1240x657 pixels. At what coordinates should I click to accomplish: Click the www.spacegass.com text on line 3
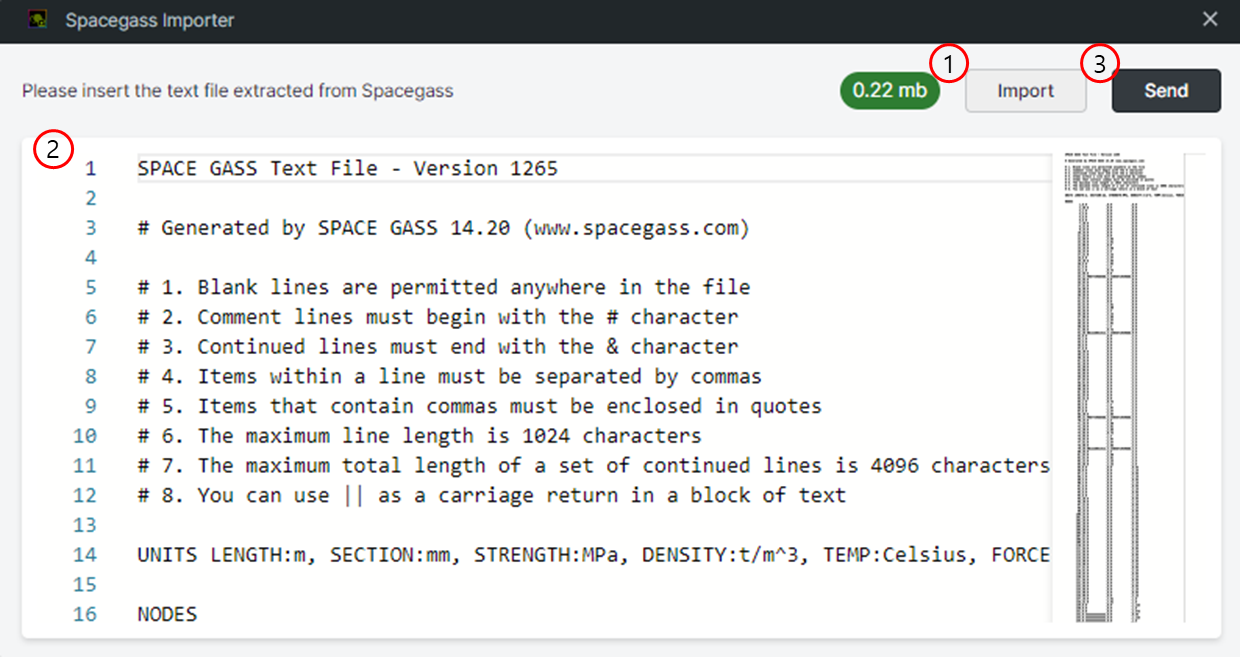click(636, 228)
